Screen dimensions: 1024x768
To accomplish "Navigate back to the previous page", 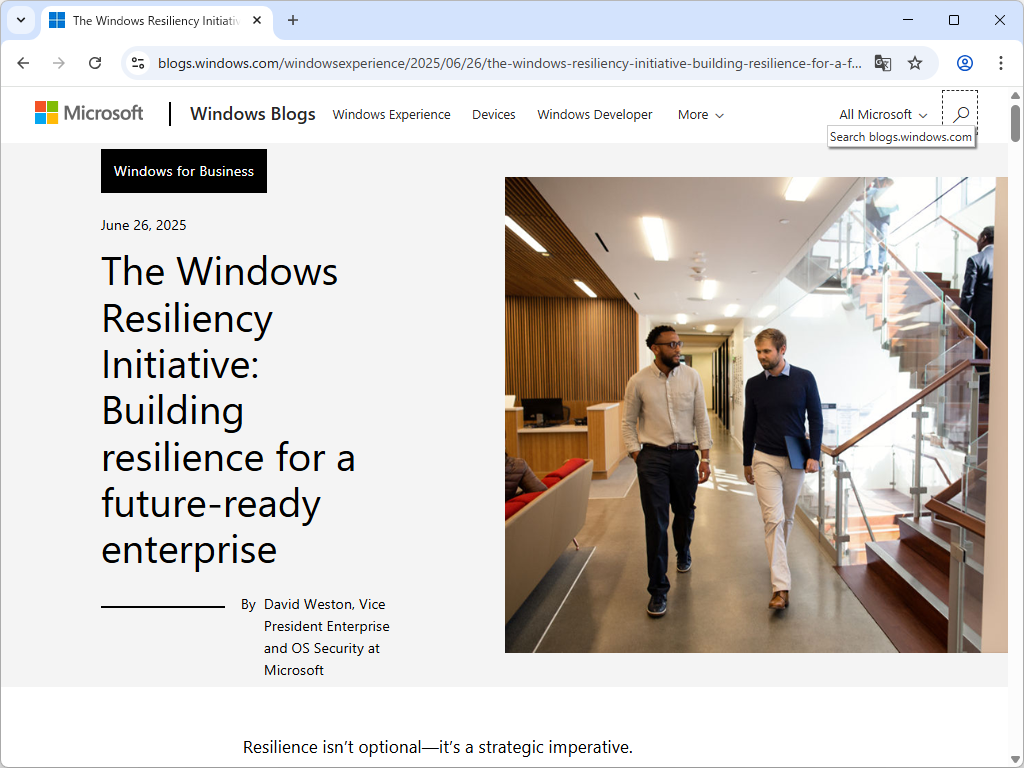I will coord(23,62).
